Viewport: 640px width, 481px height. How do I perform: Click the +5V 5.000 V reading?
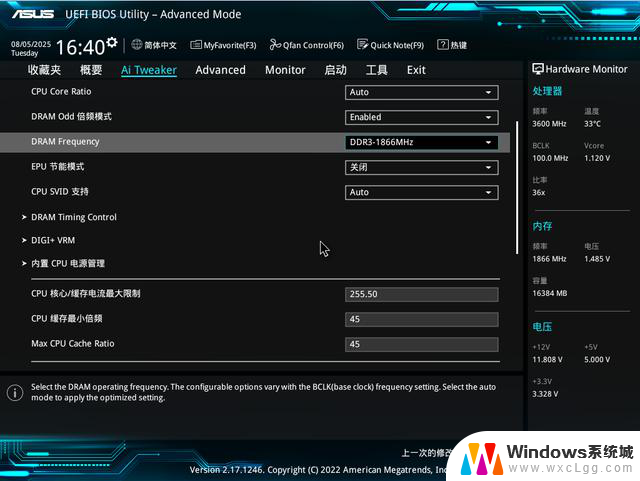coord(597,359)
